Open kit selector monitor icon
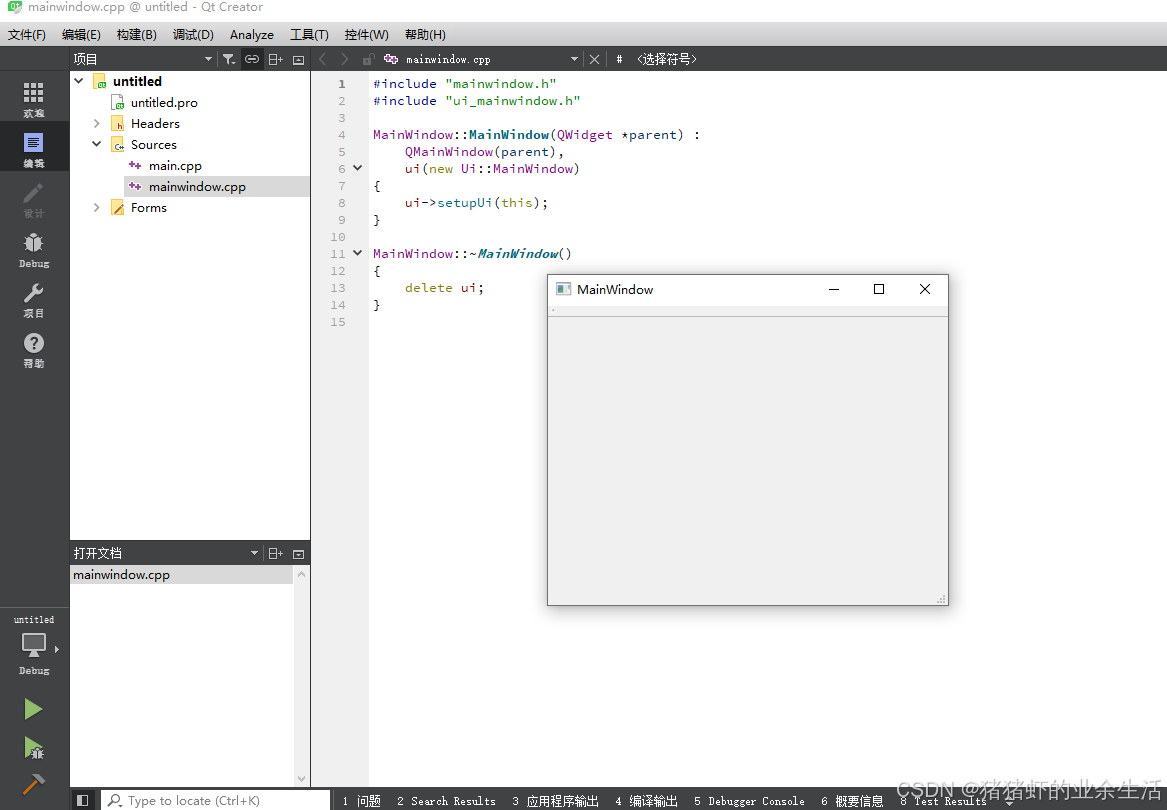Screen dimensions: 1167x810 point(33,645)
